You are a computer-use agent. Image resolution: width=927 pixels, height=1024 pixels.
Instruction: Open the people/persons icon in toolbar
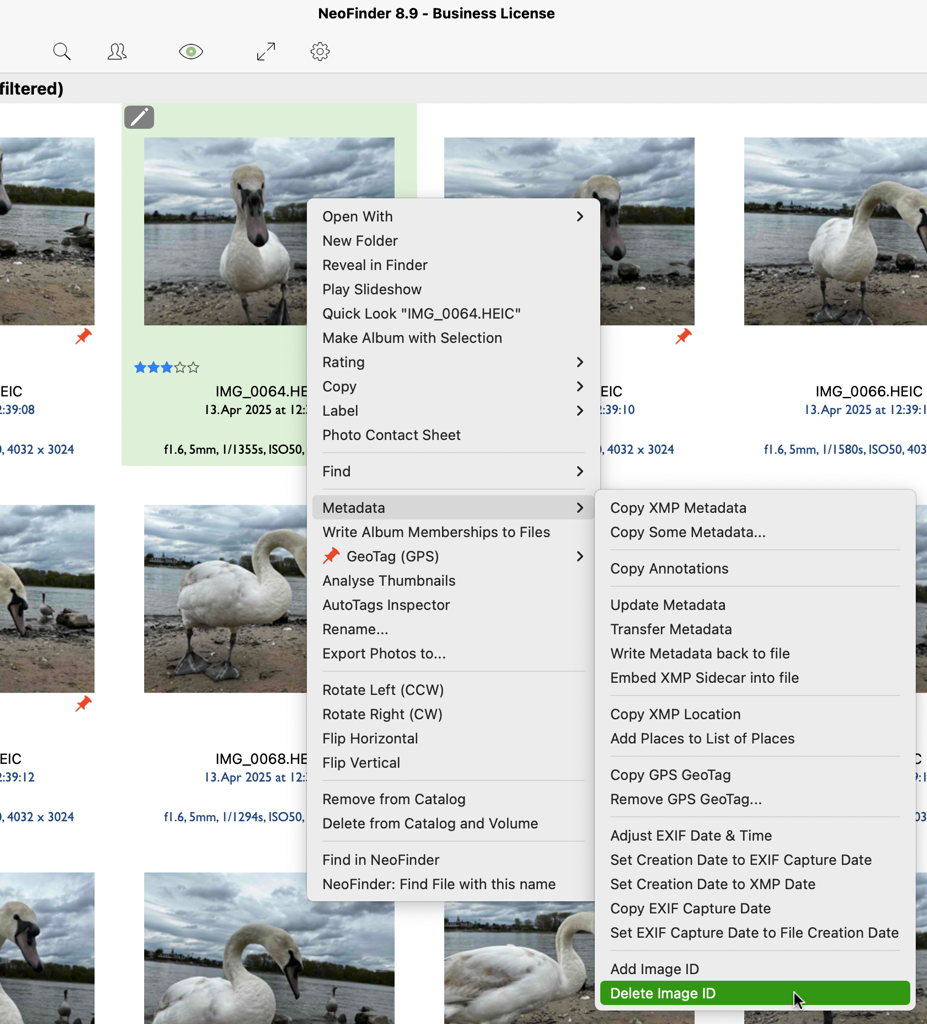coord(117,52)
